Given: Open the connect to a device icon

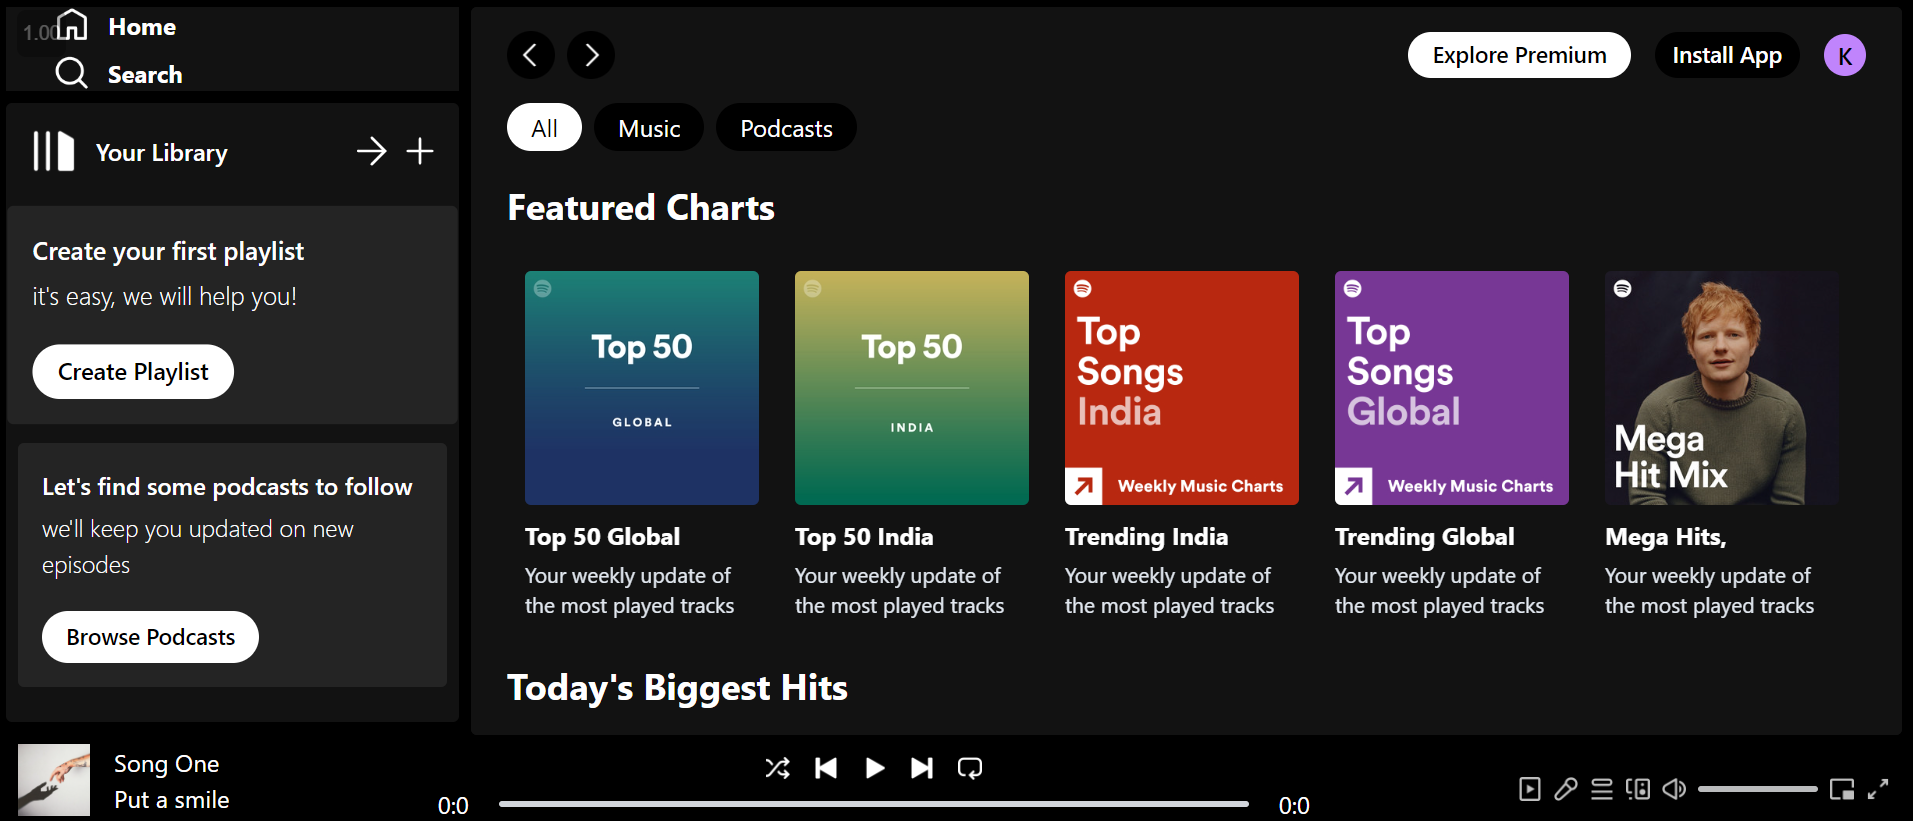Looking at the screenshot, I should [1638, 789].
